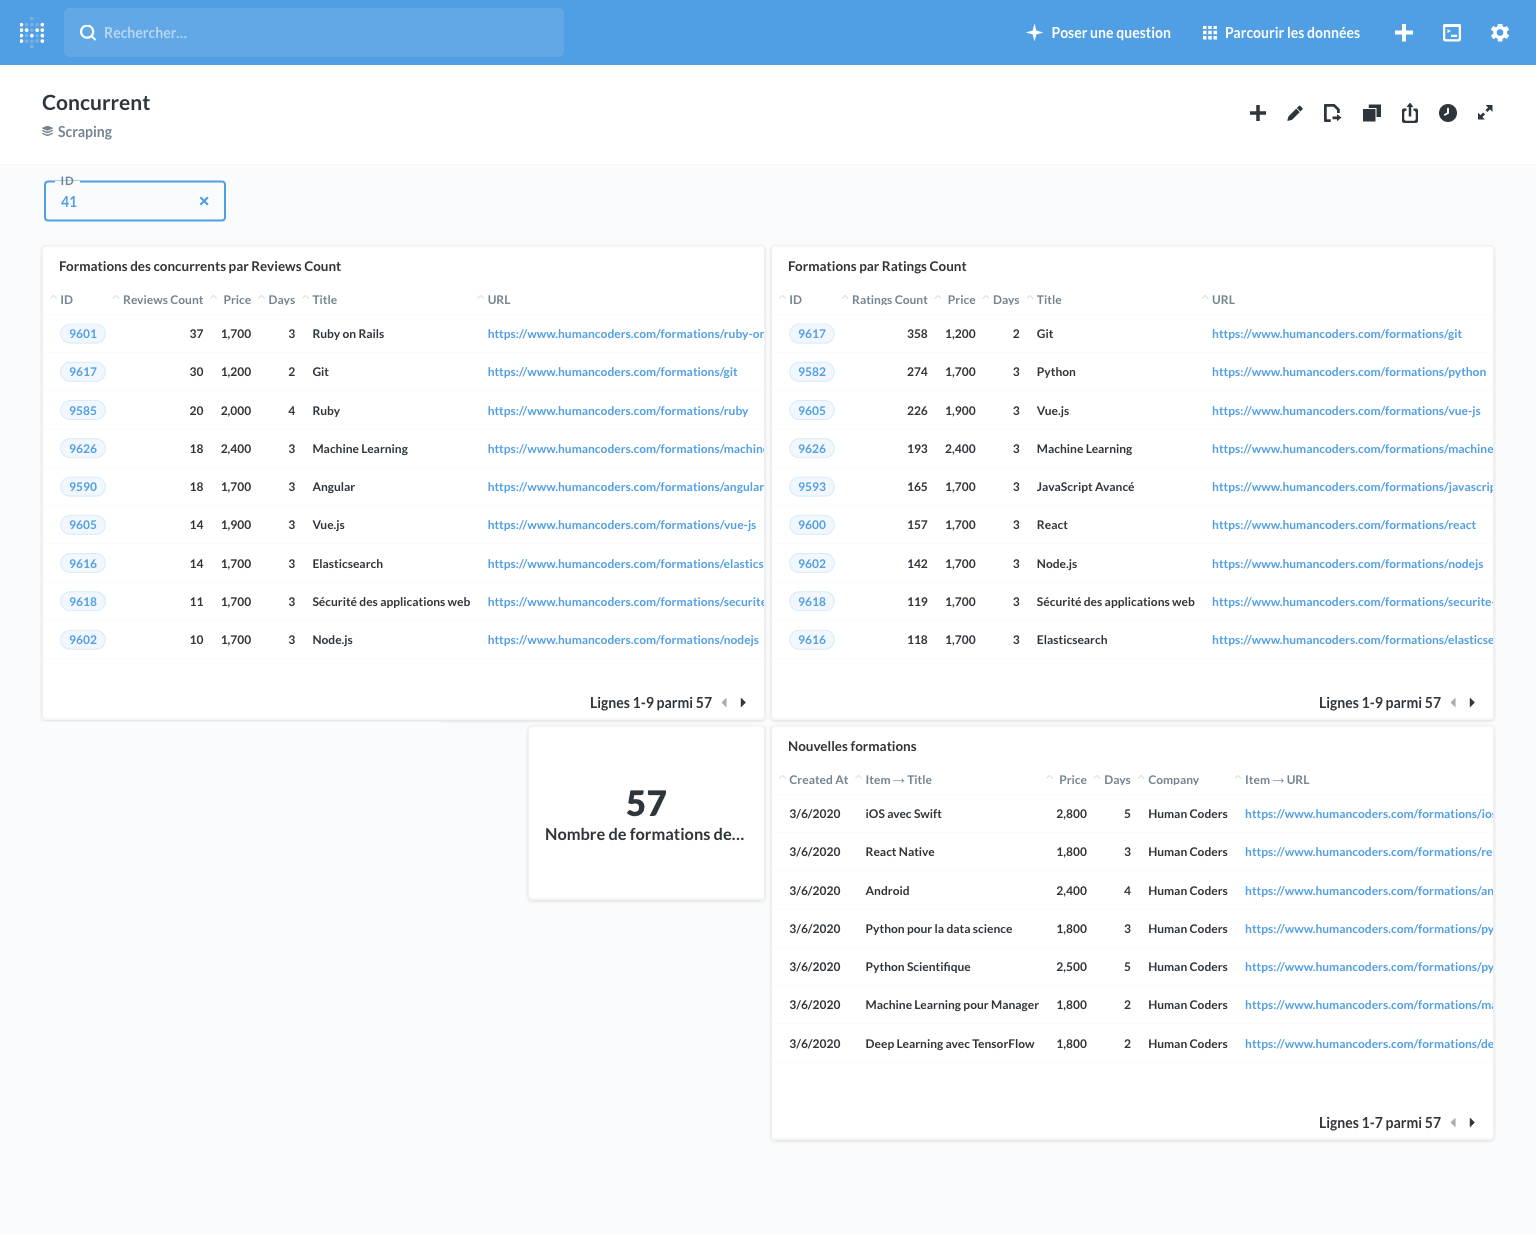Sort Nouvelles formations by Created At

click(818, 780)
